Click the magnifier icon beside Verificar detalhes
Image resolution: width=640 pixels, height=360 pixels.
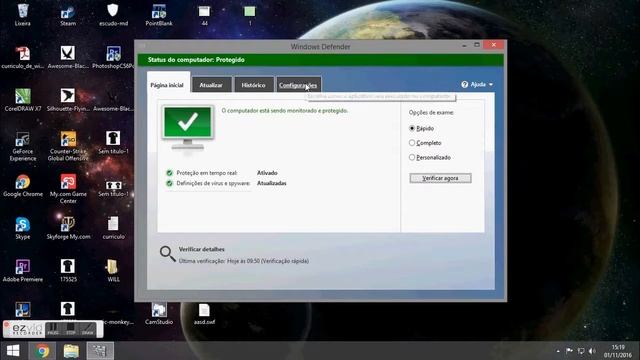[x=167, y=254]
